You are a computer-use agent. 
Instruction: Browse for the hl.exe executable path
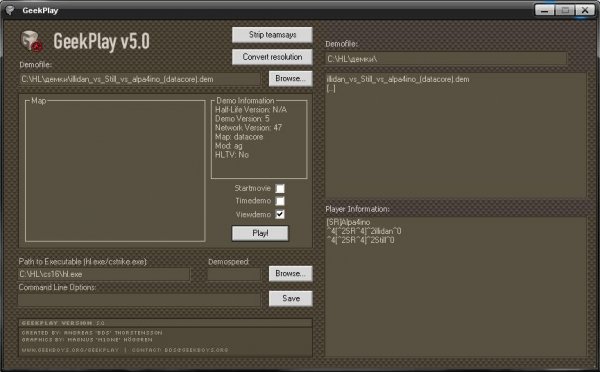click(x=290, y=274)
